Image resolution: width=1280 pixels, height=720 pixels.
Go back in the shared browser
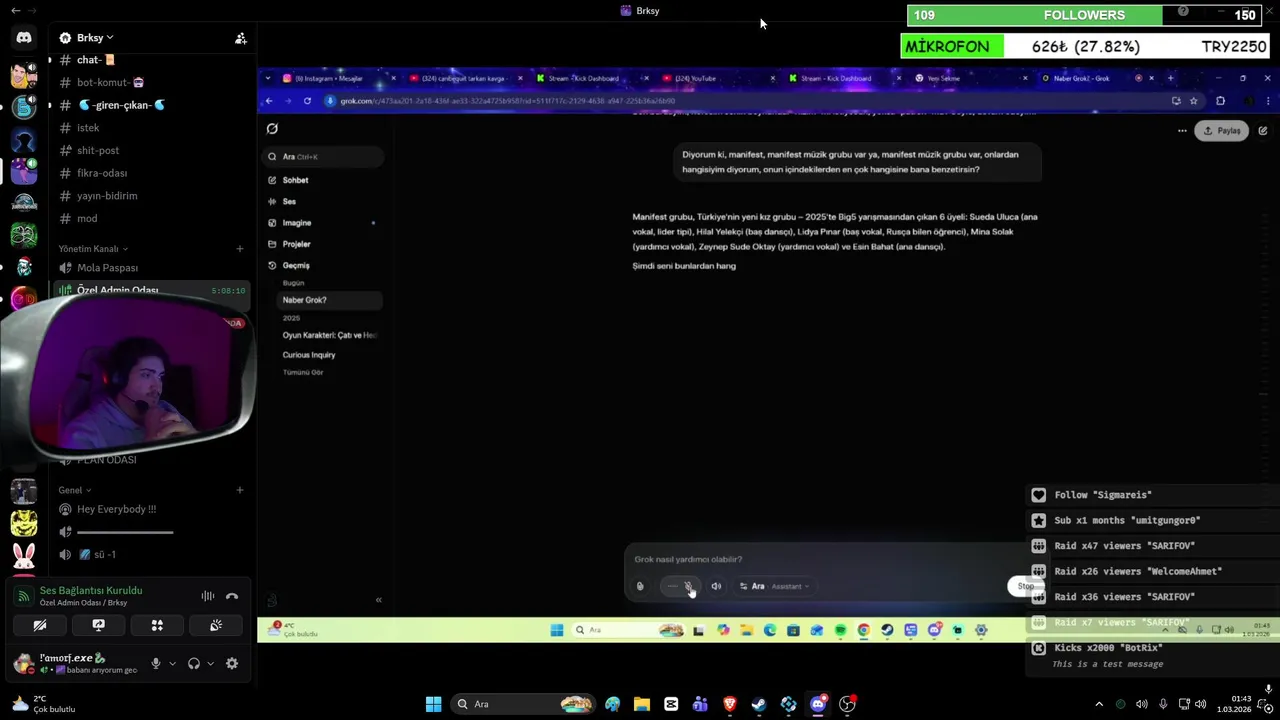click(x=269, y=101)
